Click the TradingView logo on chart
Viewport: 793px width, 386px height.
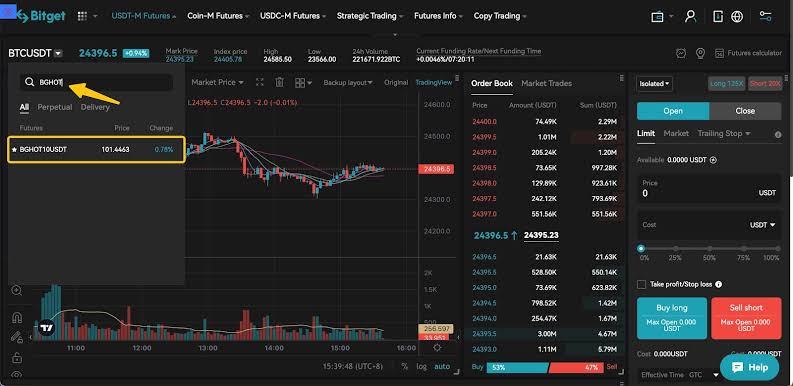click(47, 327)
